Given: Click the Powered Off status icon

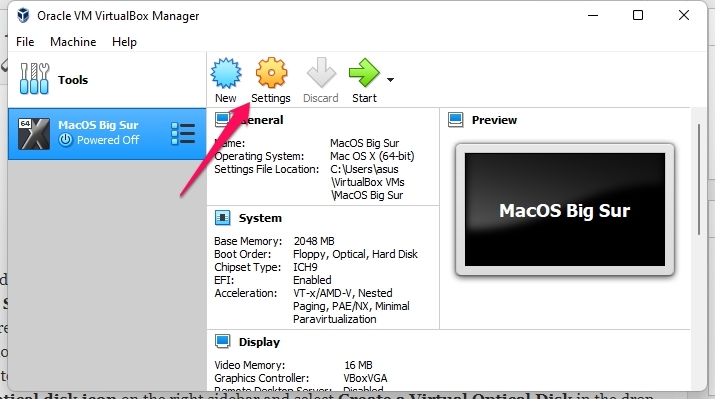Looking at the screenshot, I should pyautogui.click(x=66, y=140).
